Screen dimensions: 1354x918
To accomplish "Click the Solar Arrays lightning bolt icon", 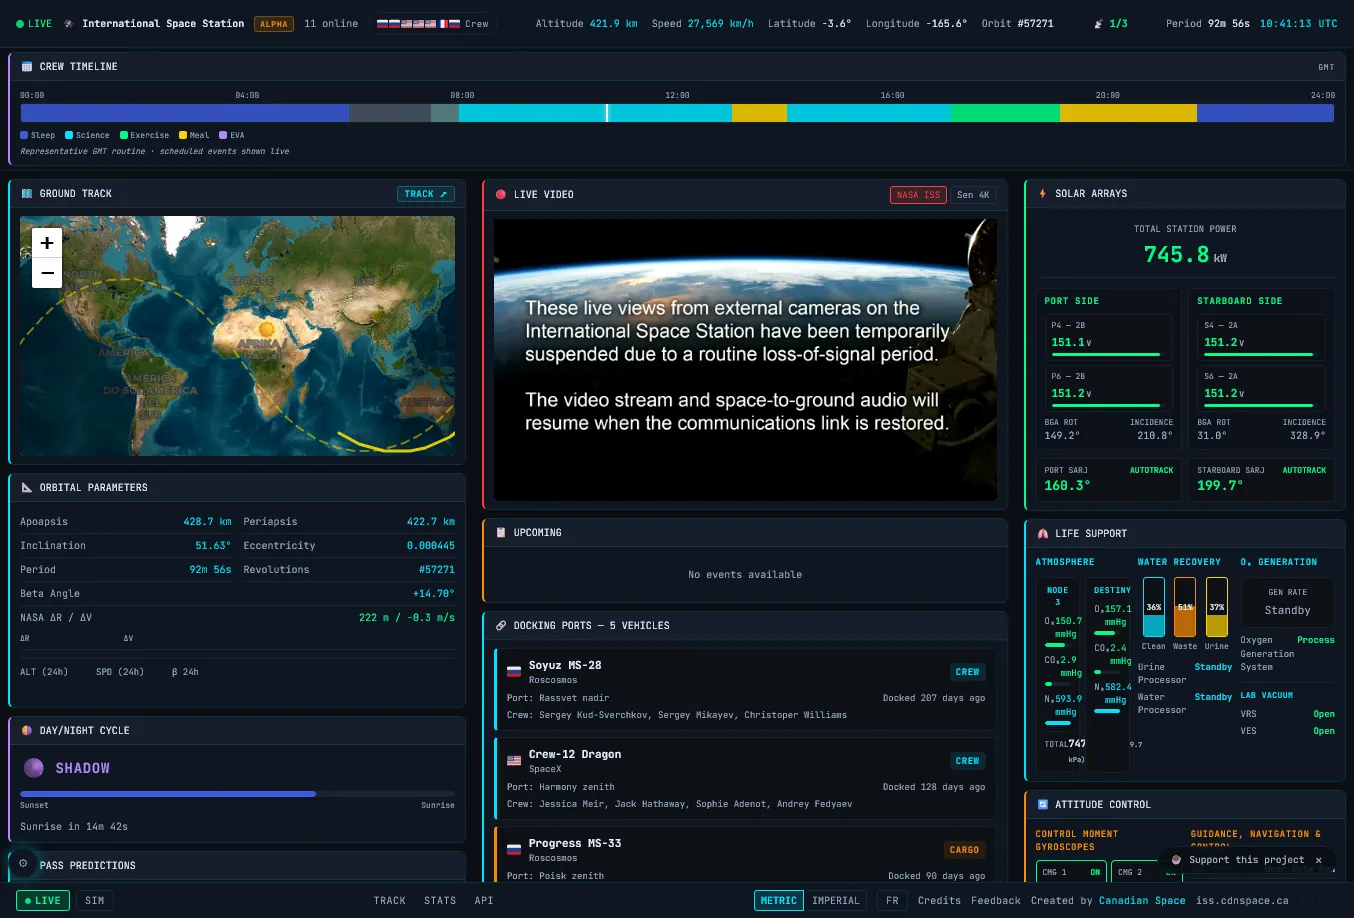I will click(1043, 193).
